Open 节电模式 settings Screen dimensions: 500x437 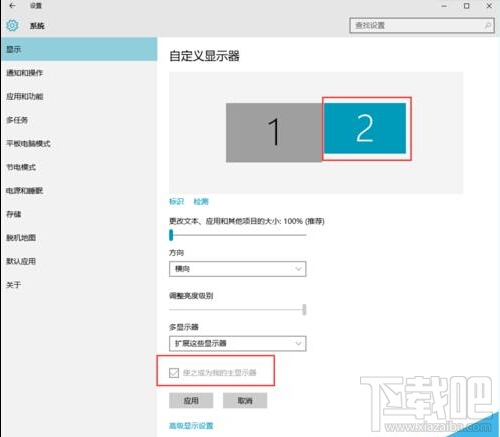pyautogui.click(x=79, y=167)
